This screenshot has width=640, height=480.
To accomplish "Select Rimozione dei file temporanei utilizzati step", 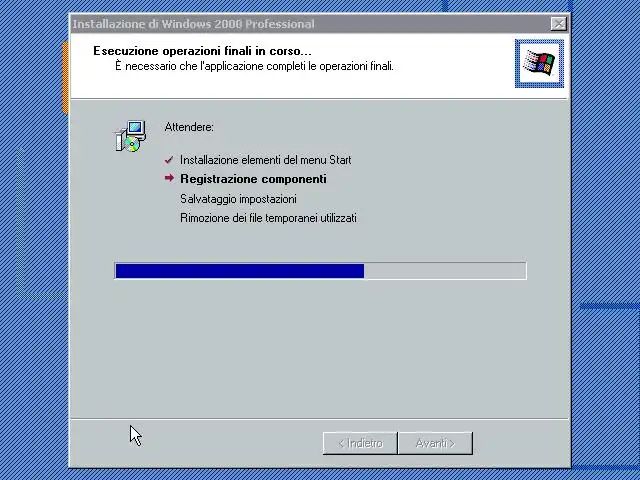I will [268, 218].
